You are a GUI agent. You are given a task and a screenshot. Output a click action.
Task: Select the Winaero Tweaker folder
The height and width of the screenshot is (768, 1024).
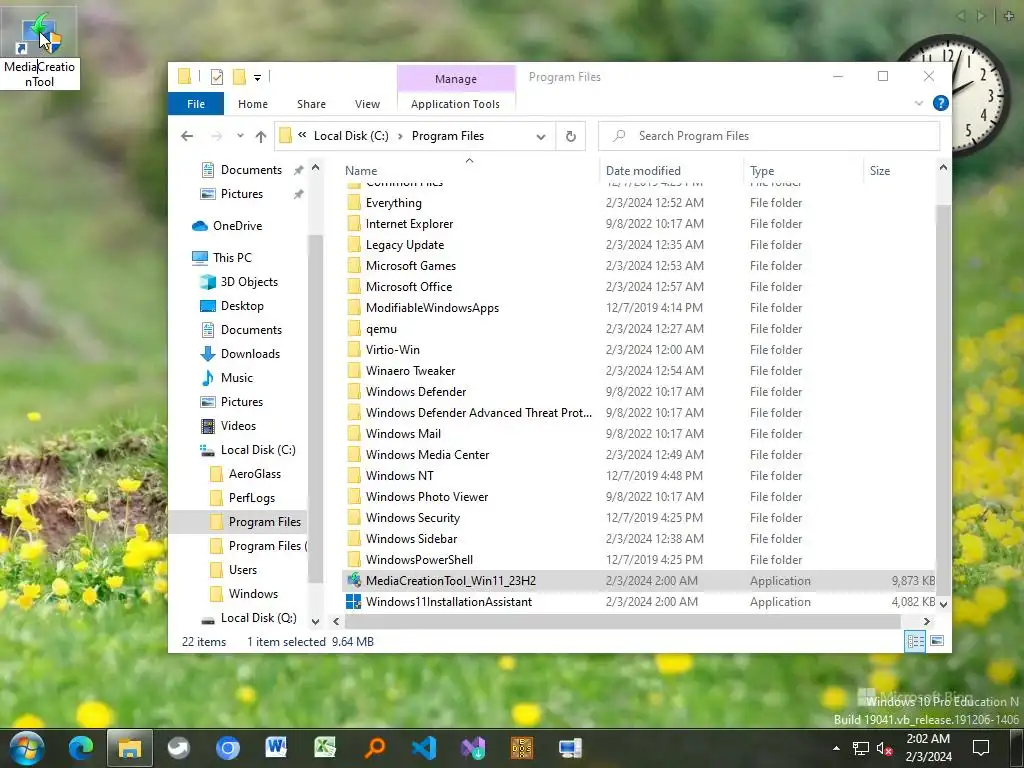click(x=410, y=370)
